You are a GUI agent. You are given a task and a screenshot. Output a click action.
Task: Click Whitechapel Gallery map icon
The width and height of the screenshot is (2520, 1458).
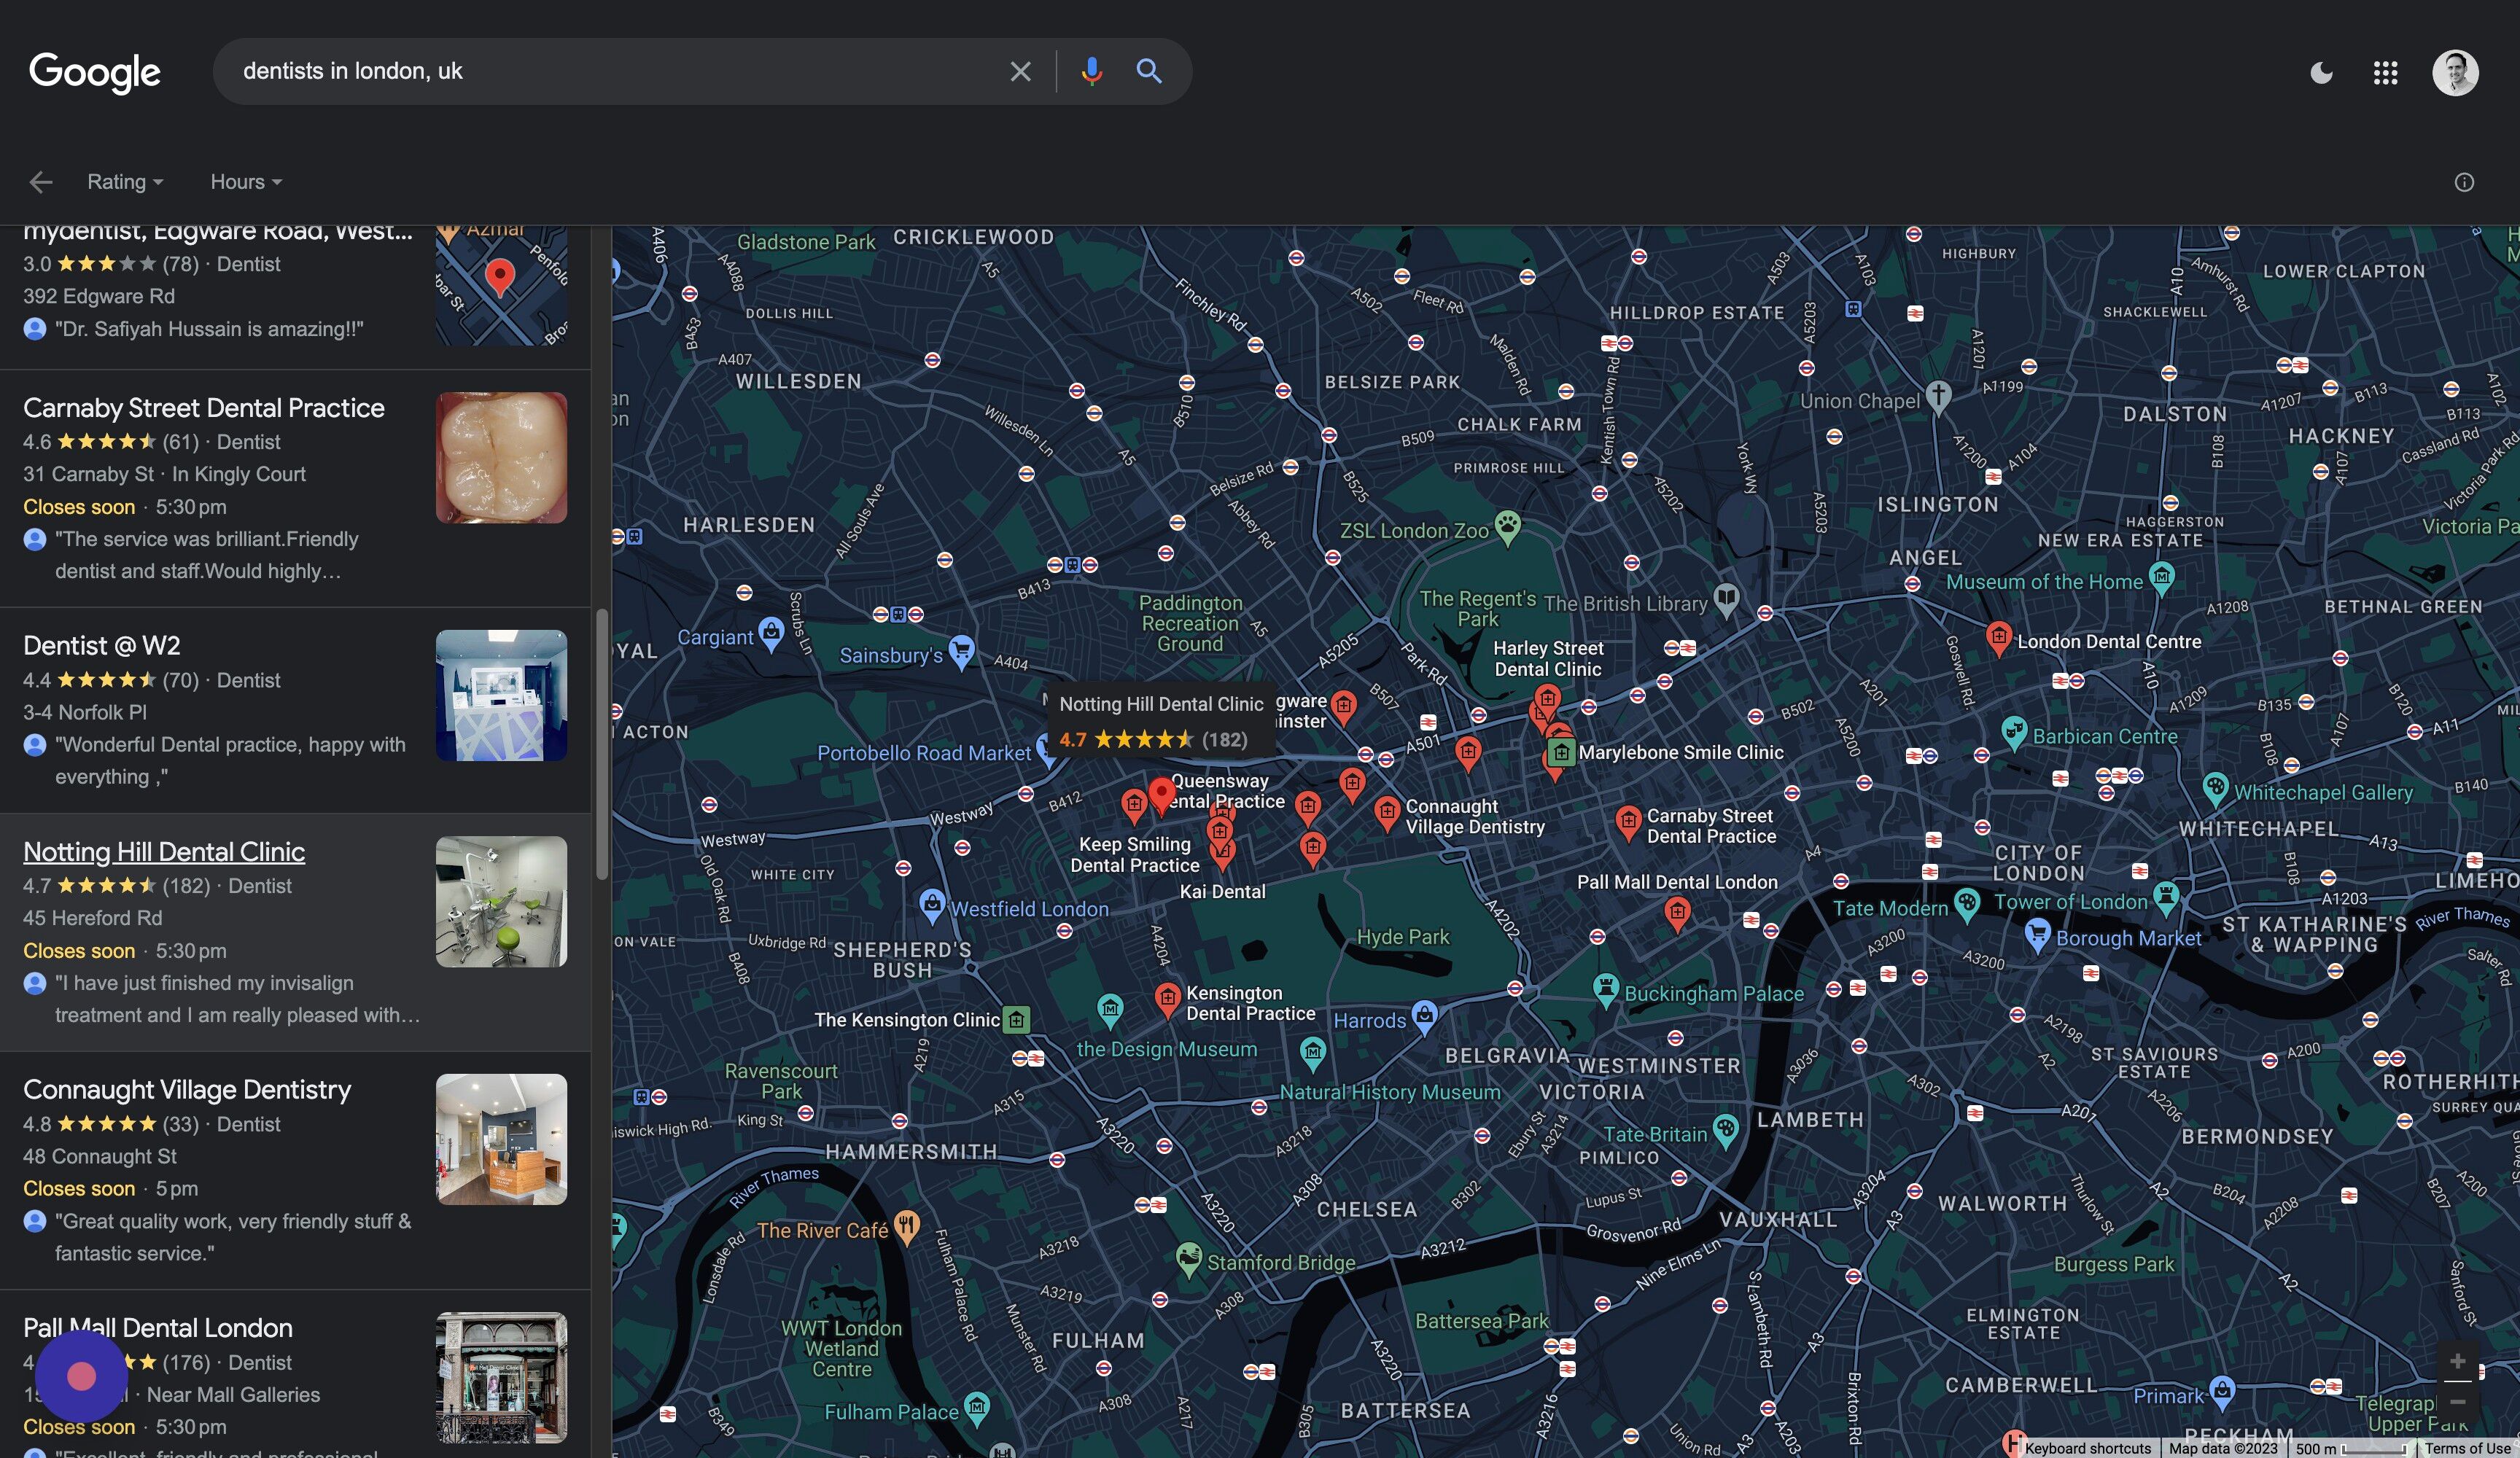coord(2215,788)
